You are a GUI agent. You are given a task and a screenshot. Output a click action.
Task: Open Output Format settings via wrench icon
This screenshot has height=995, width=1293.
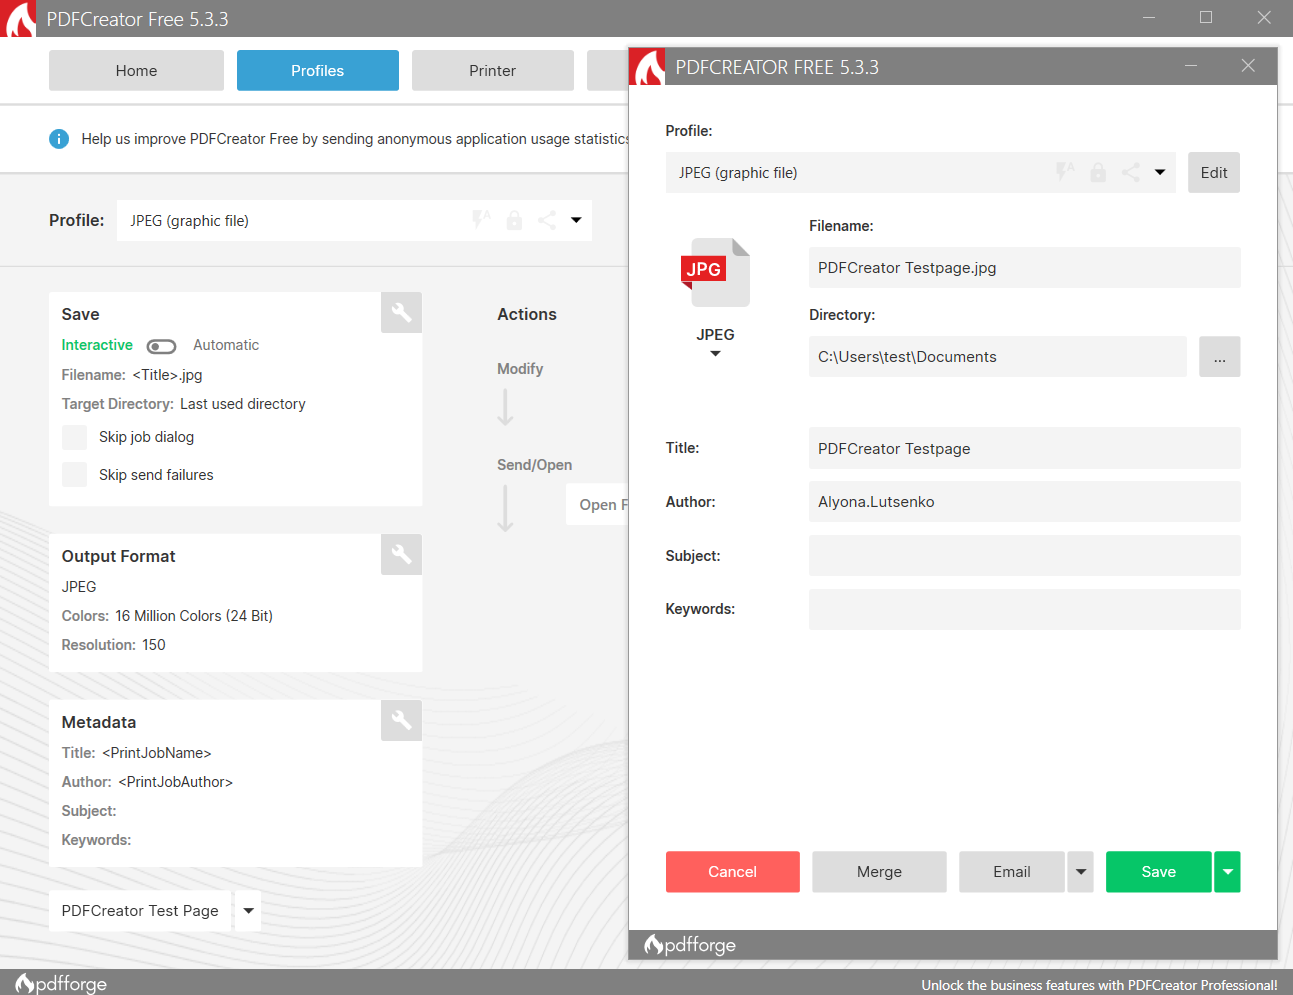[401, 554]
